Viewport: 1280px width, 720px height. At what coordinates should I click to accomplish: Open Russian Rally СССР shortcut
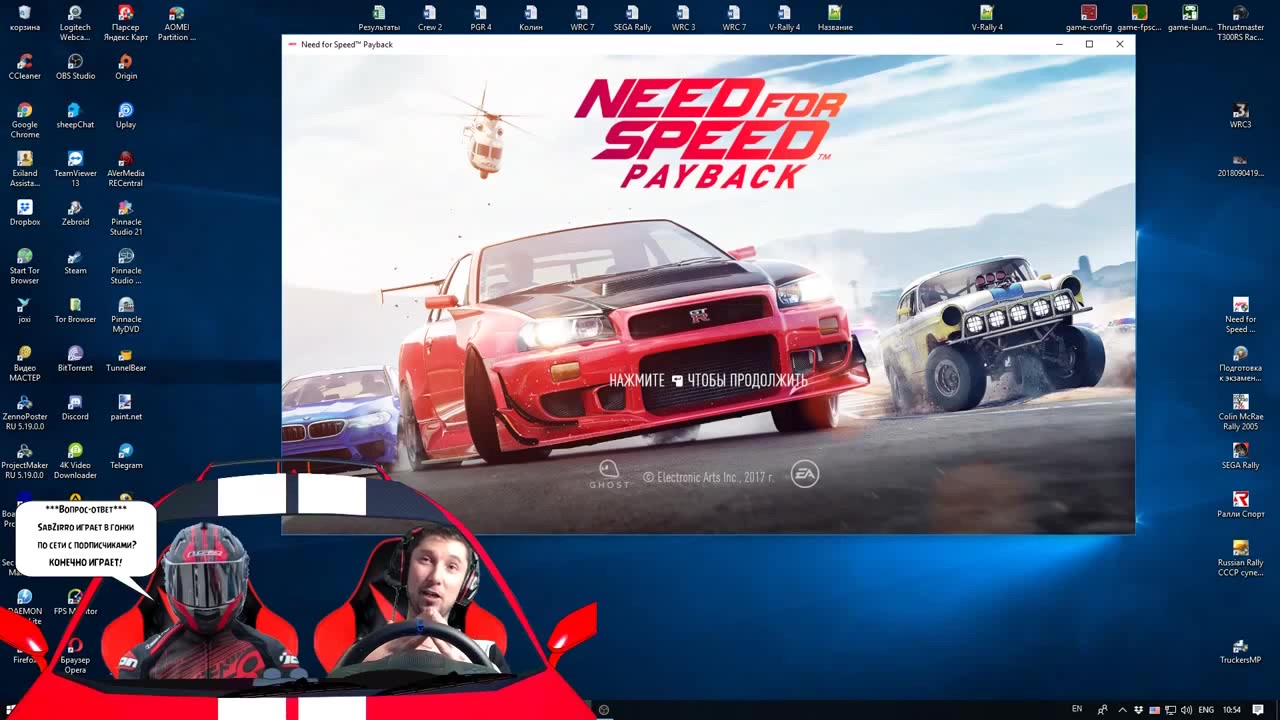[1241, 559]
